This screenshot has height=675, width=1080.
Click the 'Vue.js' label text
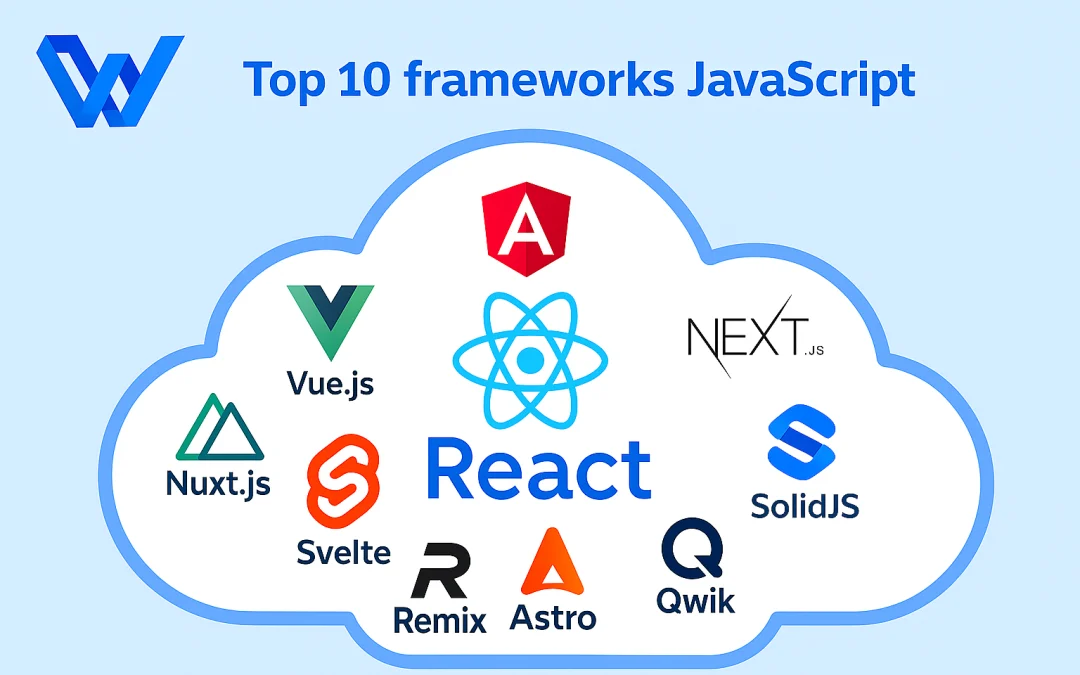pyautogui.click(x=331, y=384)
